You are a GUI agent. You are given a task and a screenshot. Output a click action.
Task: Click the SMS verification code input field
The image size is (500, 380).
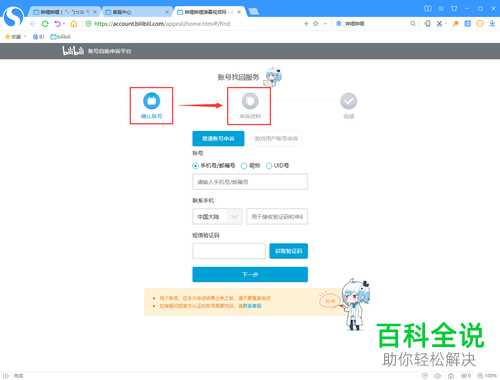pos(229,251)
